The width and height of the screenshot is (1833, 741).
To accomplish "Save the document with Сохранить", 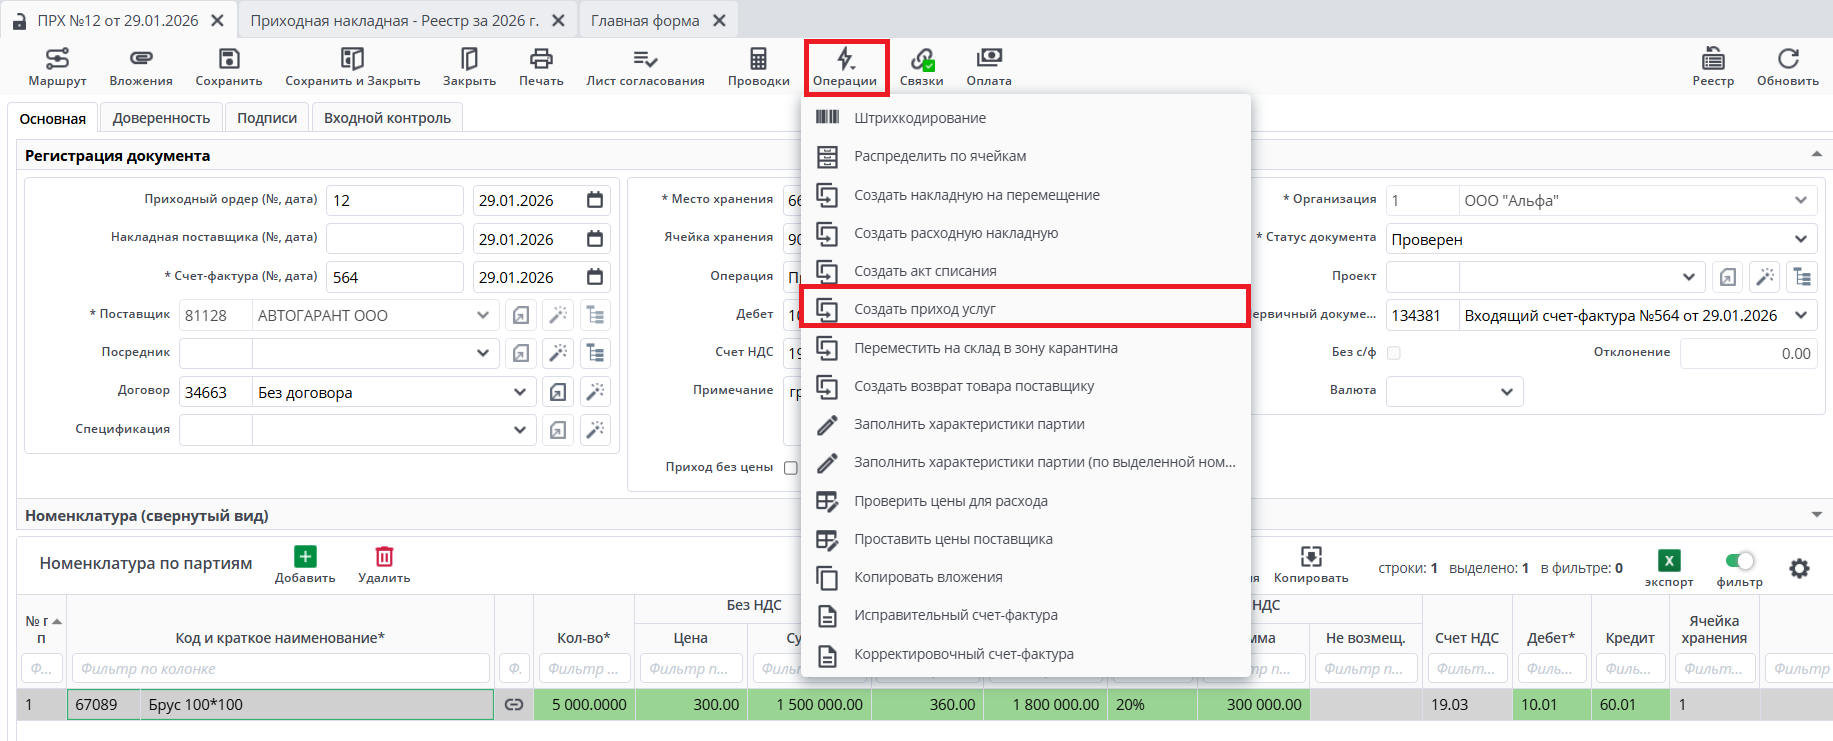I will coord(229,67).
